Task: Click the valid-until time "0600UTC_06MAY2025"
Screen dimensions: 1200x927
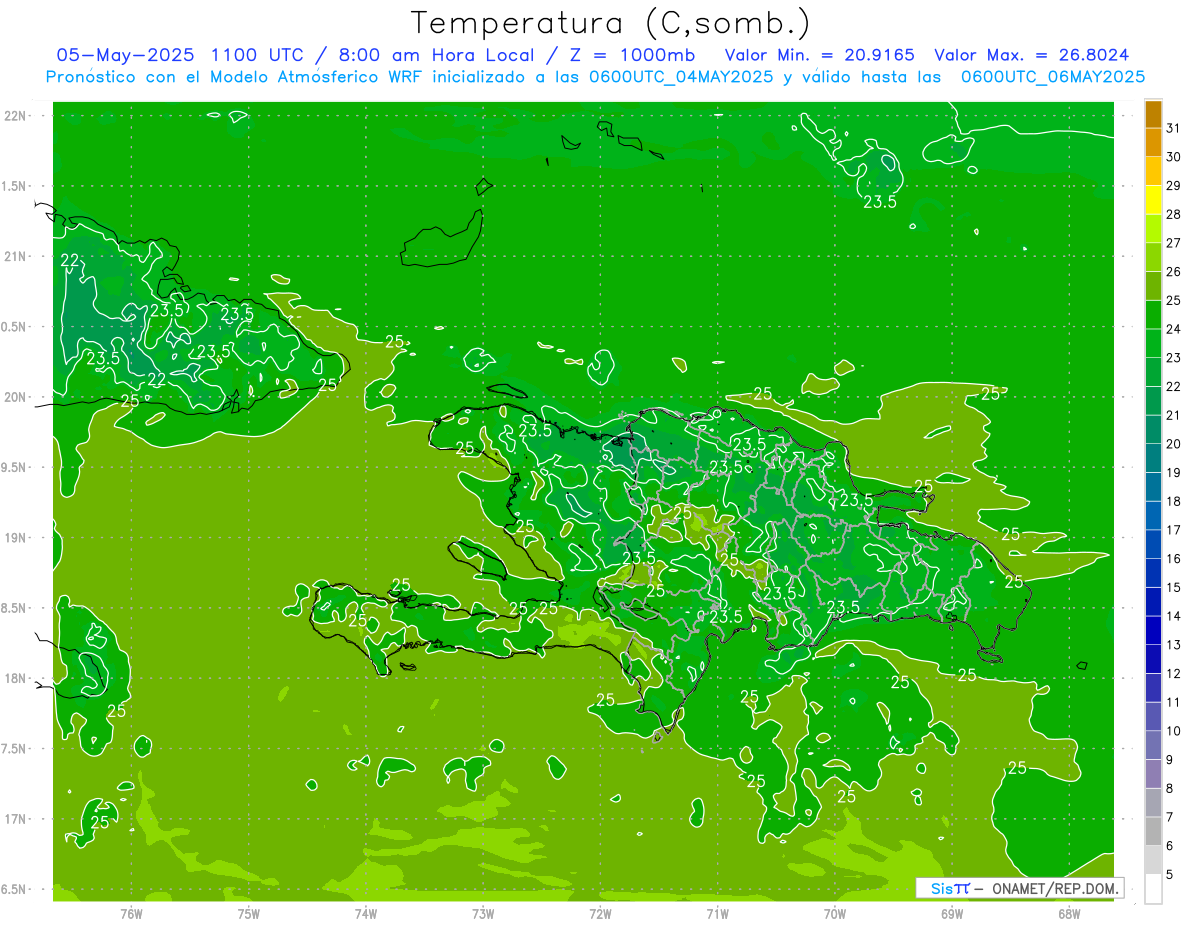Action: (x=1053, y=77)
